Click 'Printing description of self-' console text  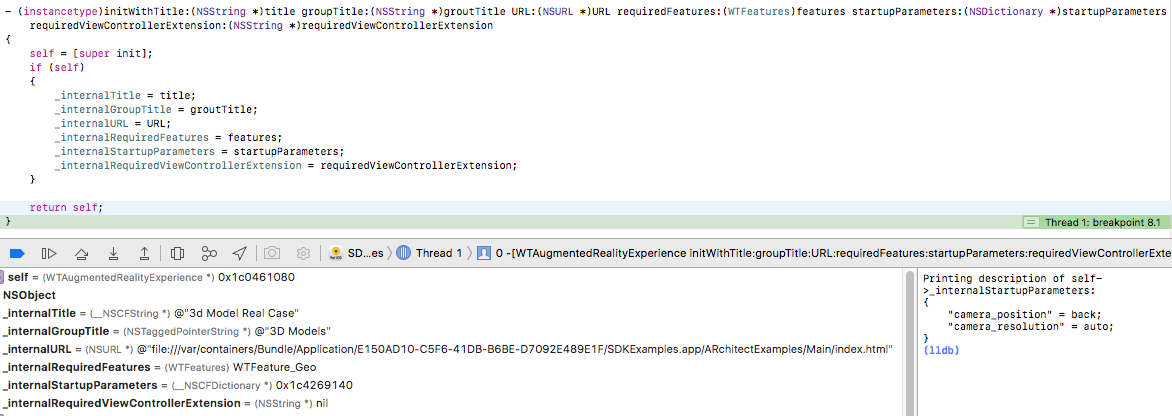click(1013, 279)
